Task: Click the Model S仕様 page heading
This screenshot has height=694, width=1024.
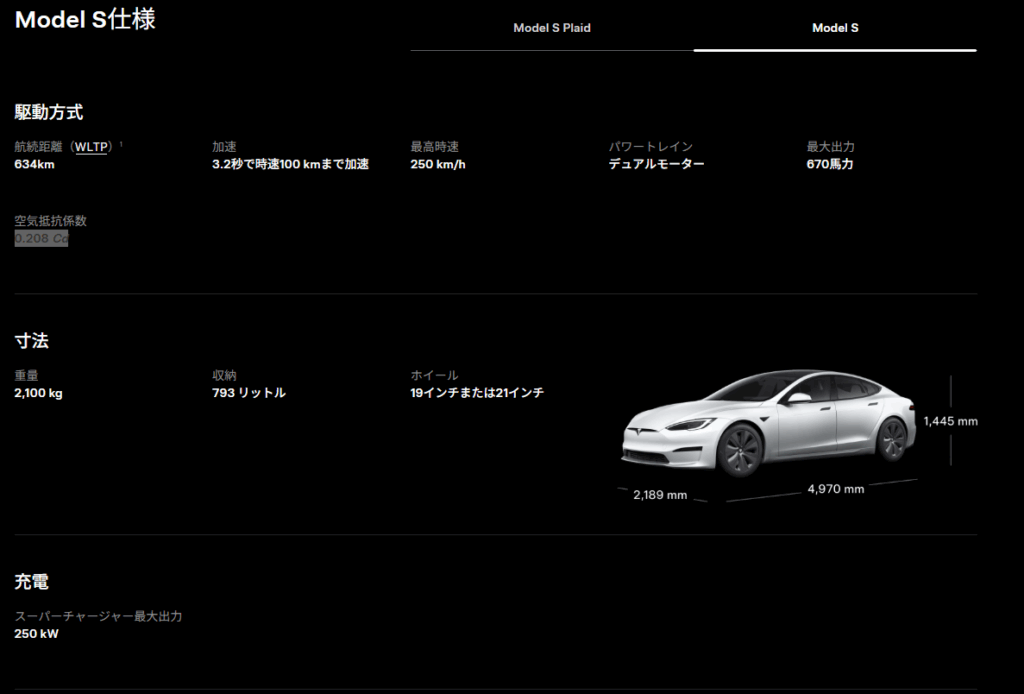Action: coord(85,20)
